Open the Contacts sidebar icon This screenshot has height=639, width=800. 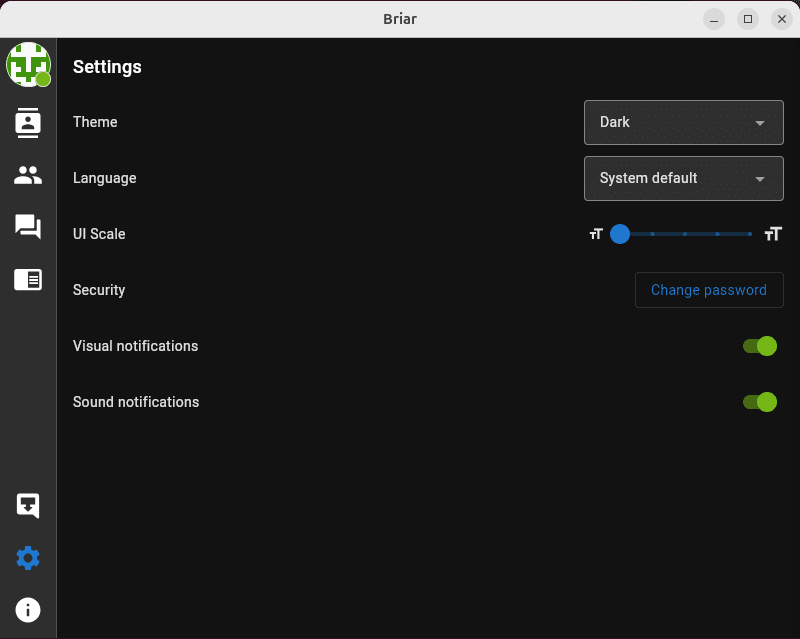pyautogui.click(x=28, y=122)
